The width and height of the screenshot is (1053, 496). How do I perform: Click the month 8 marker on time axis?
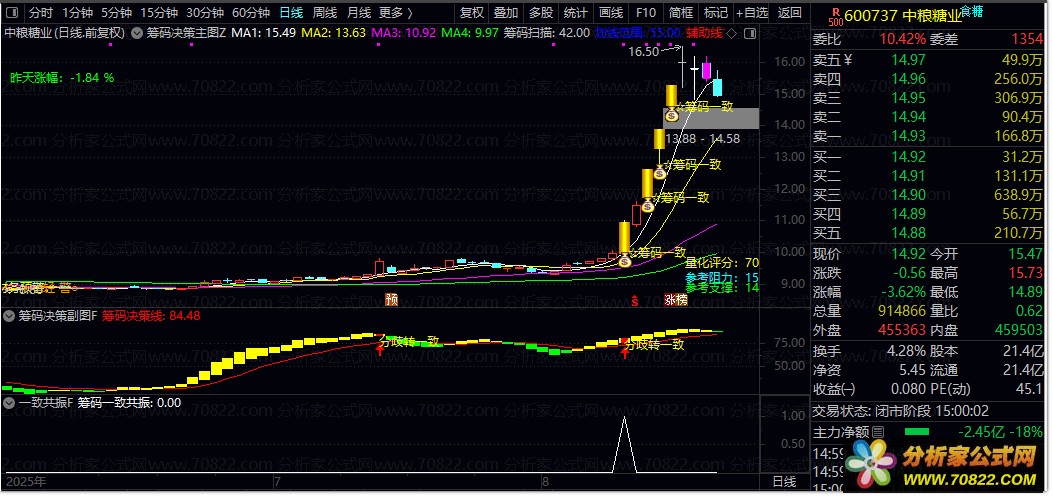click(545, 481)
